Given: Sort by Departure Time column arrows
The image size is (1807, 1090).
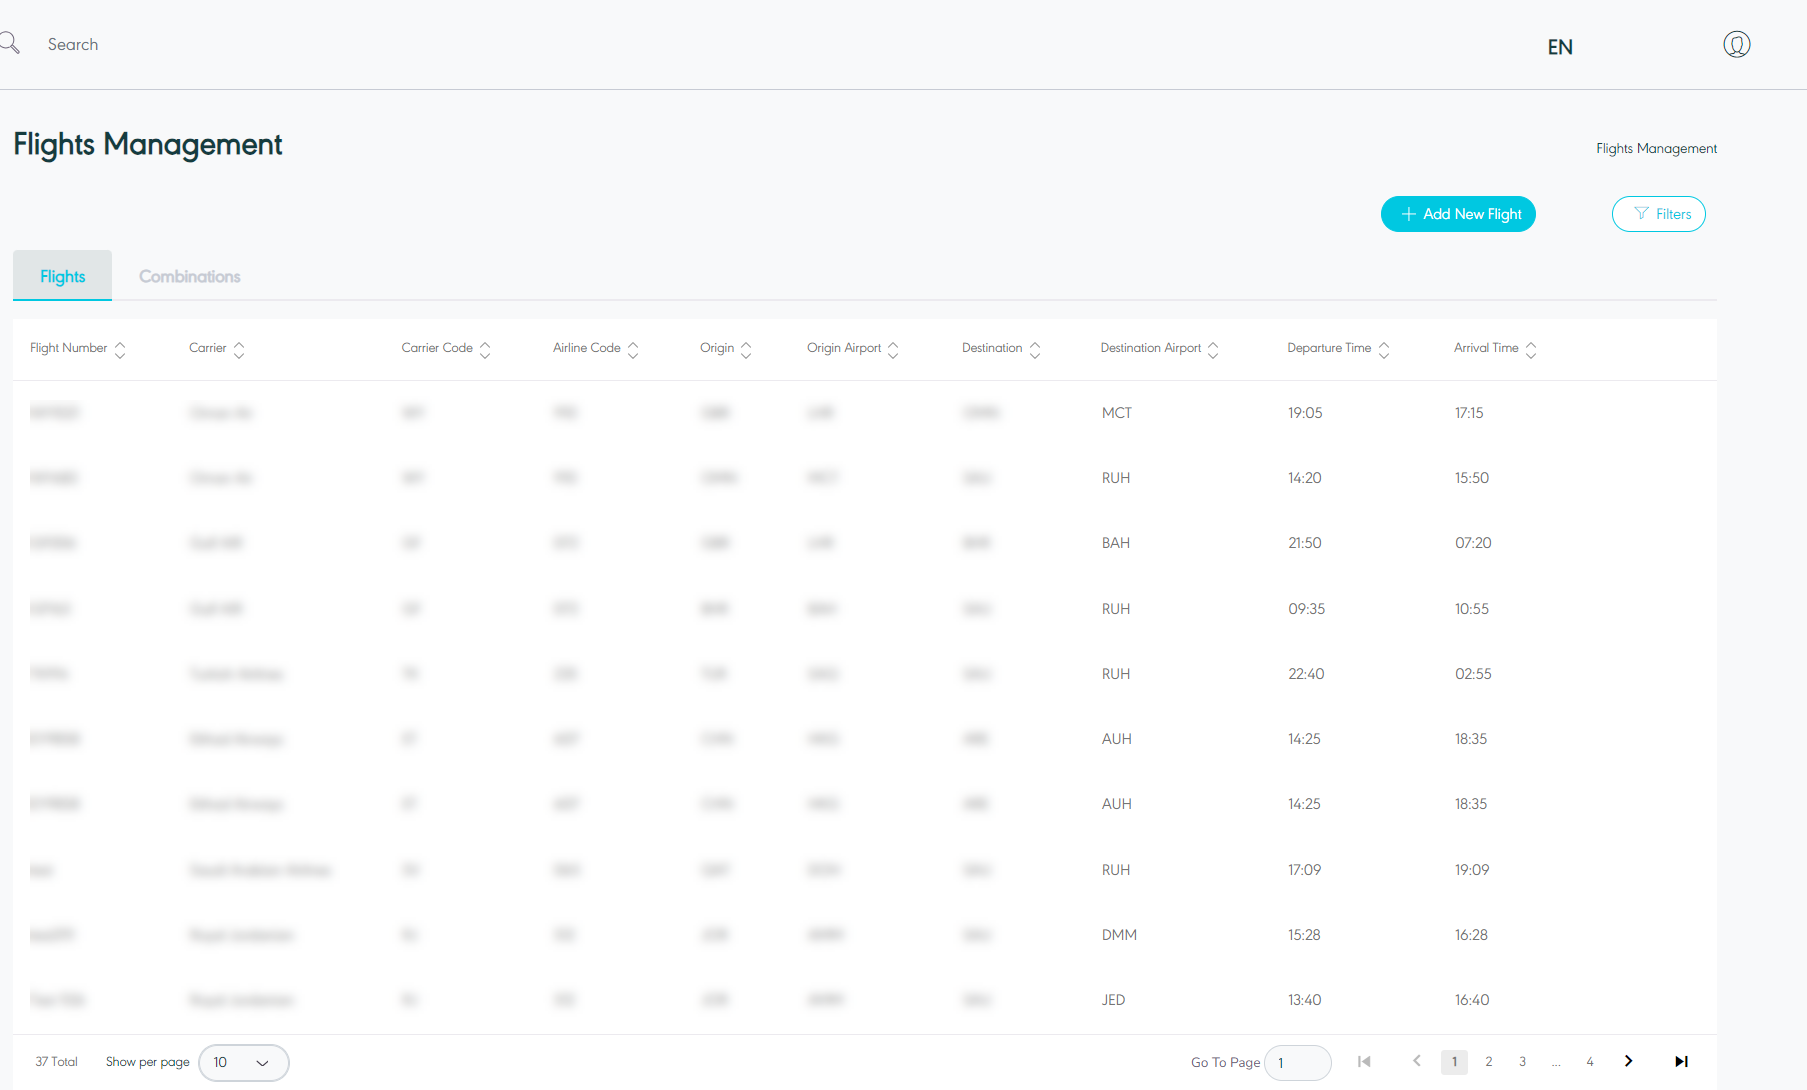Looking at the screenshot, I should click(1384, 349).
